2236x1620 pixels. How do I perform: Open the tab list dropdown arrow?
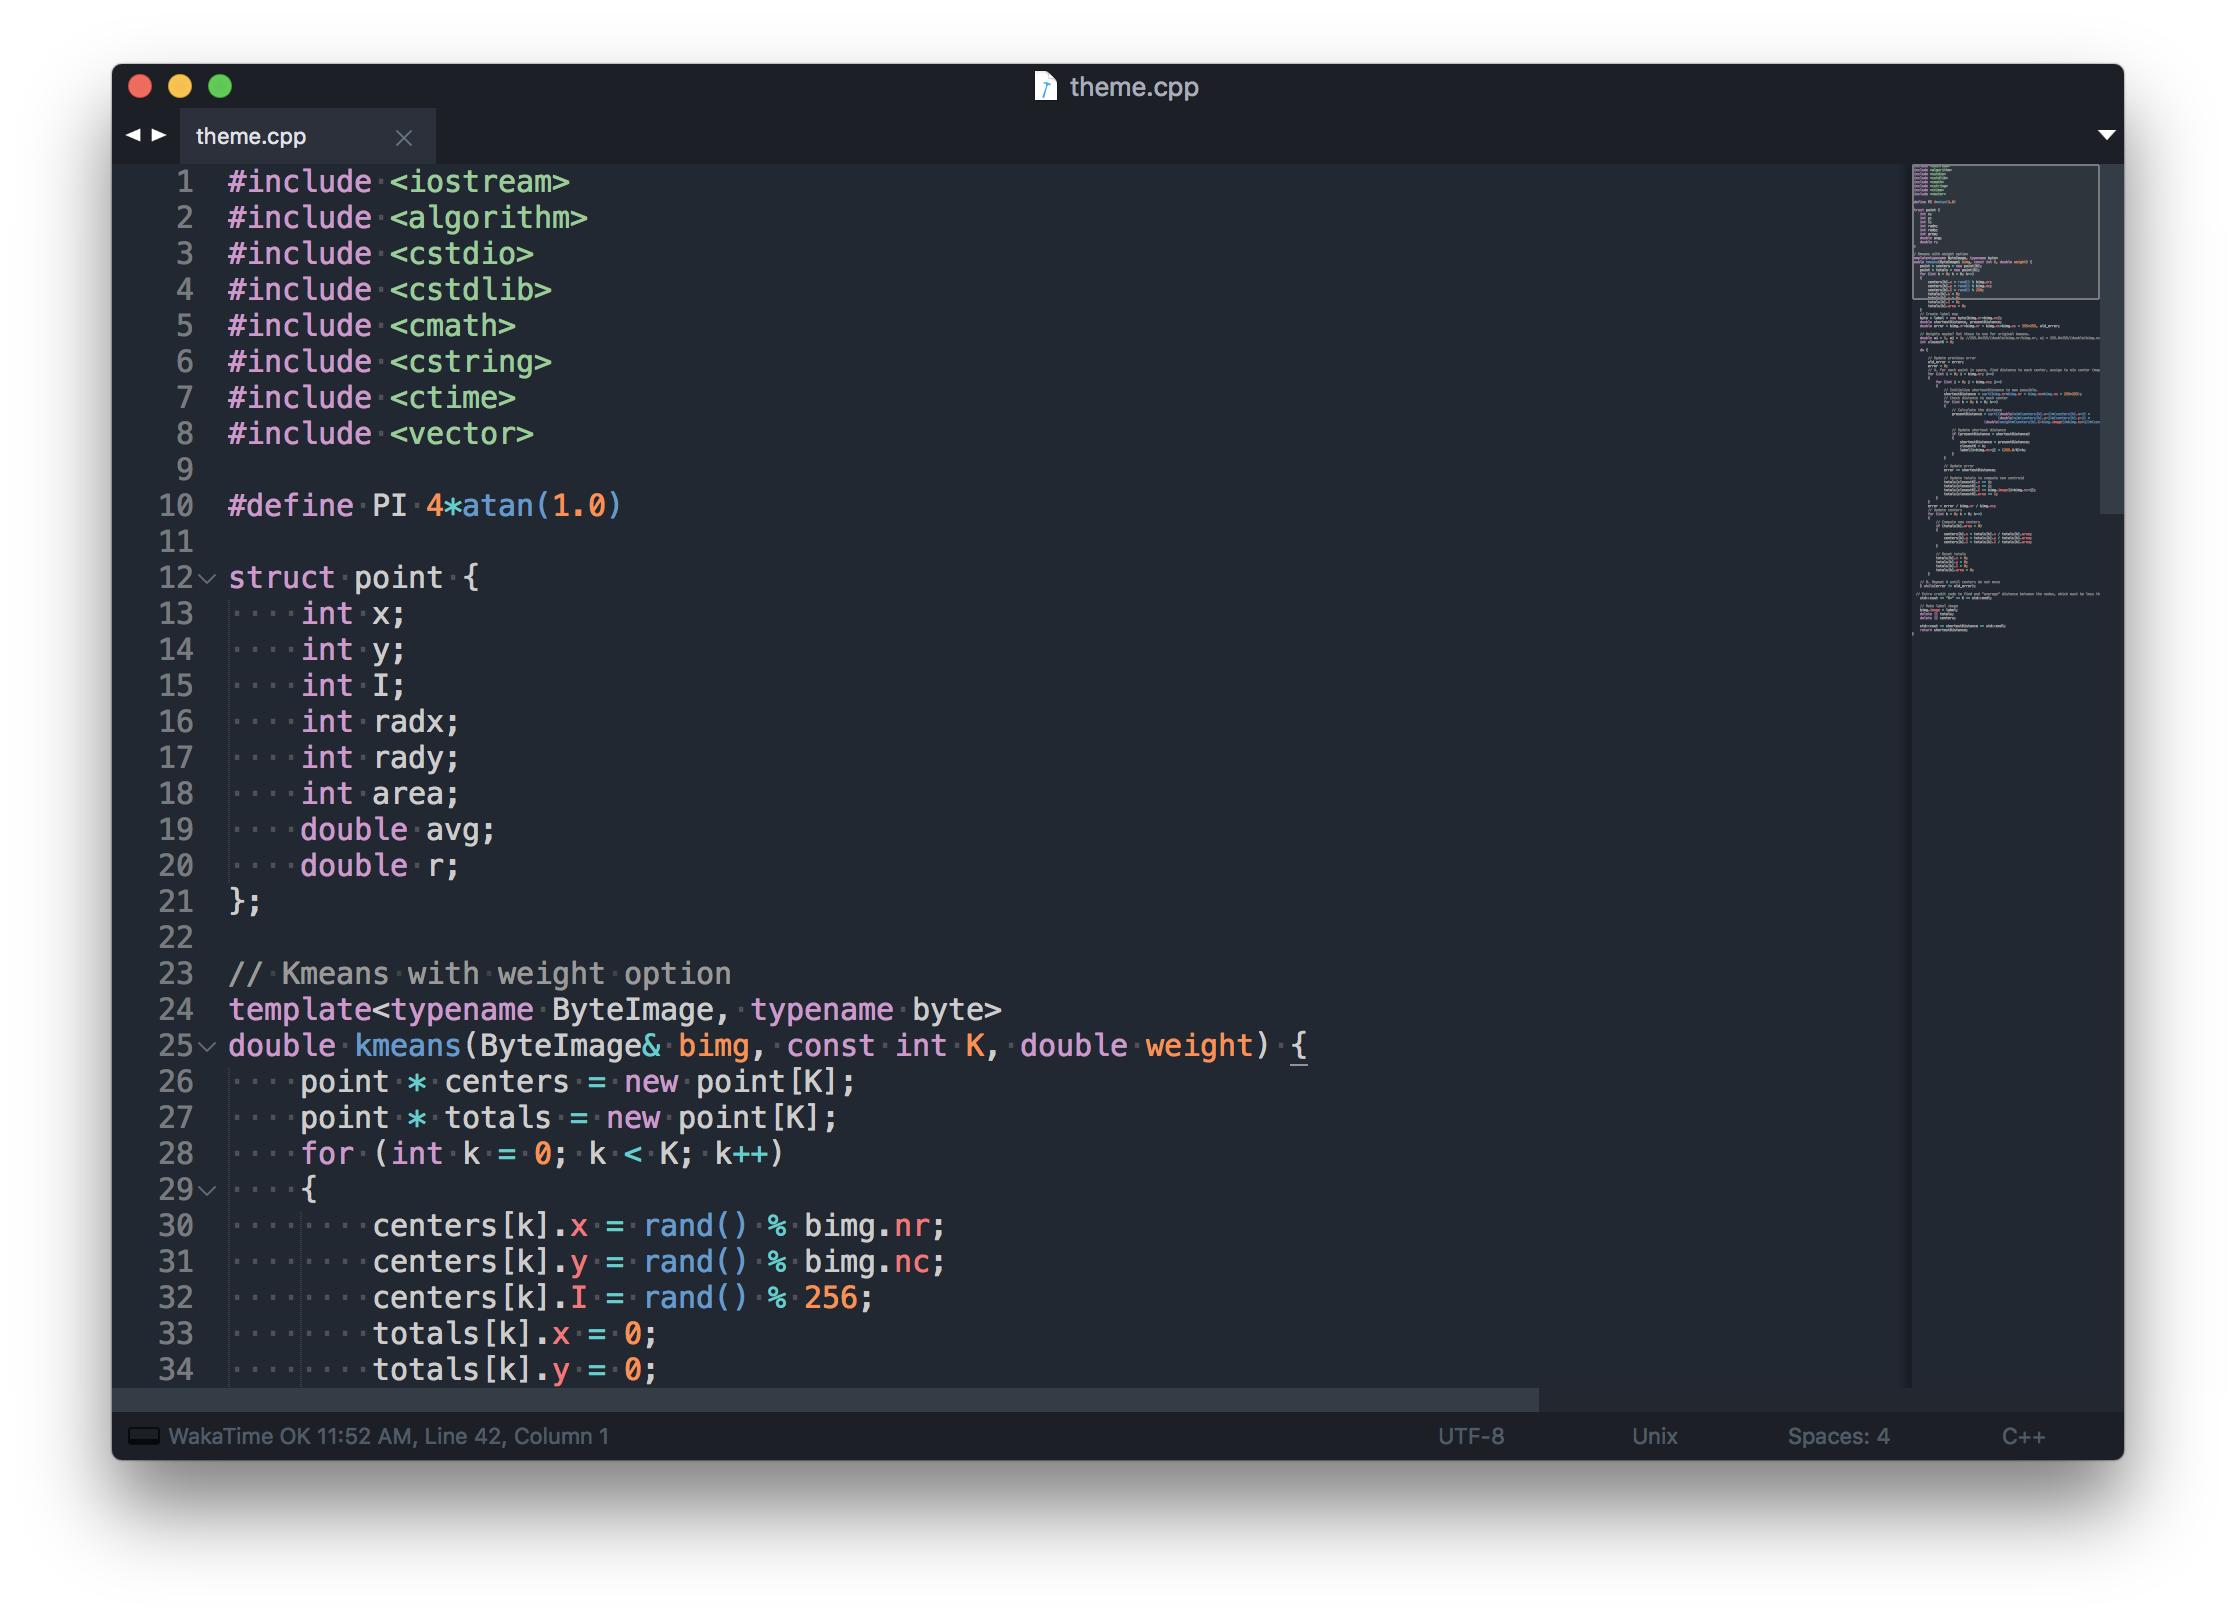point(2106,135)
